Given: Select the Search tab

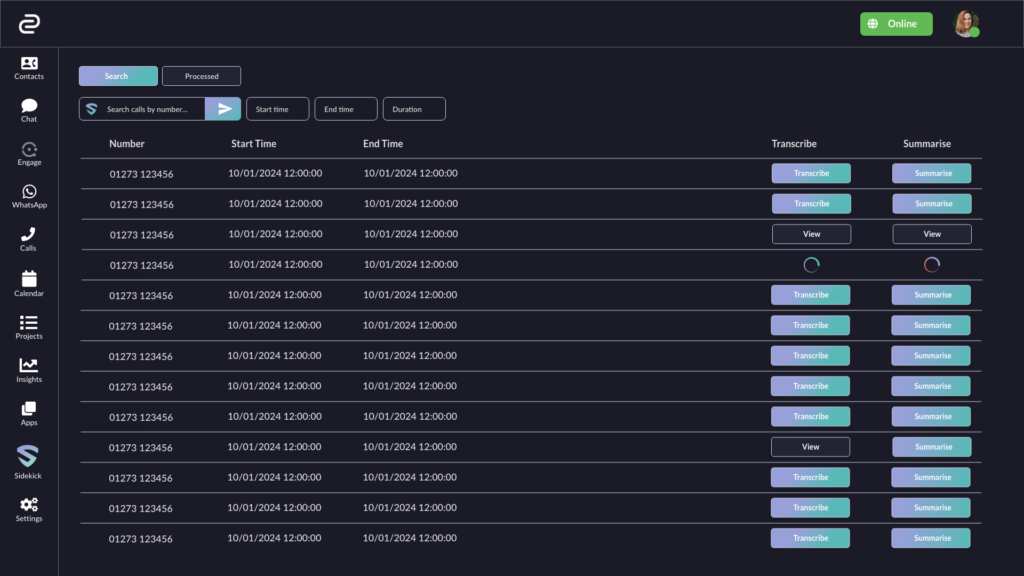Looking at the screenshot, I should 118,76.
